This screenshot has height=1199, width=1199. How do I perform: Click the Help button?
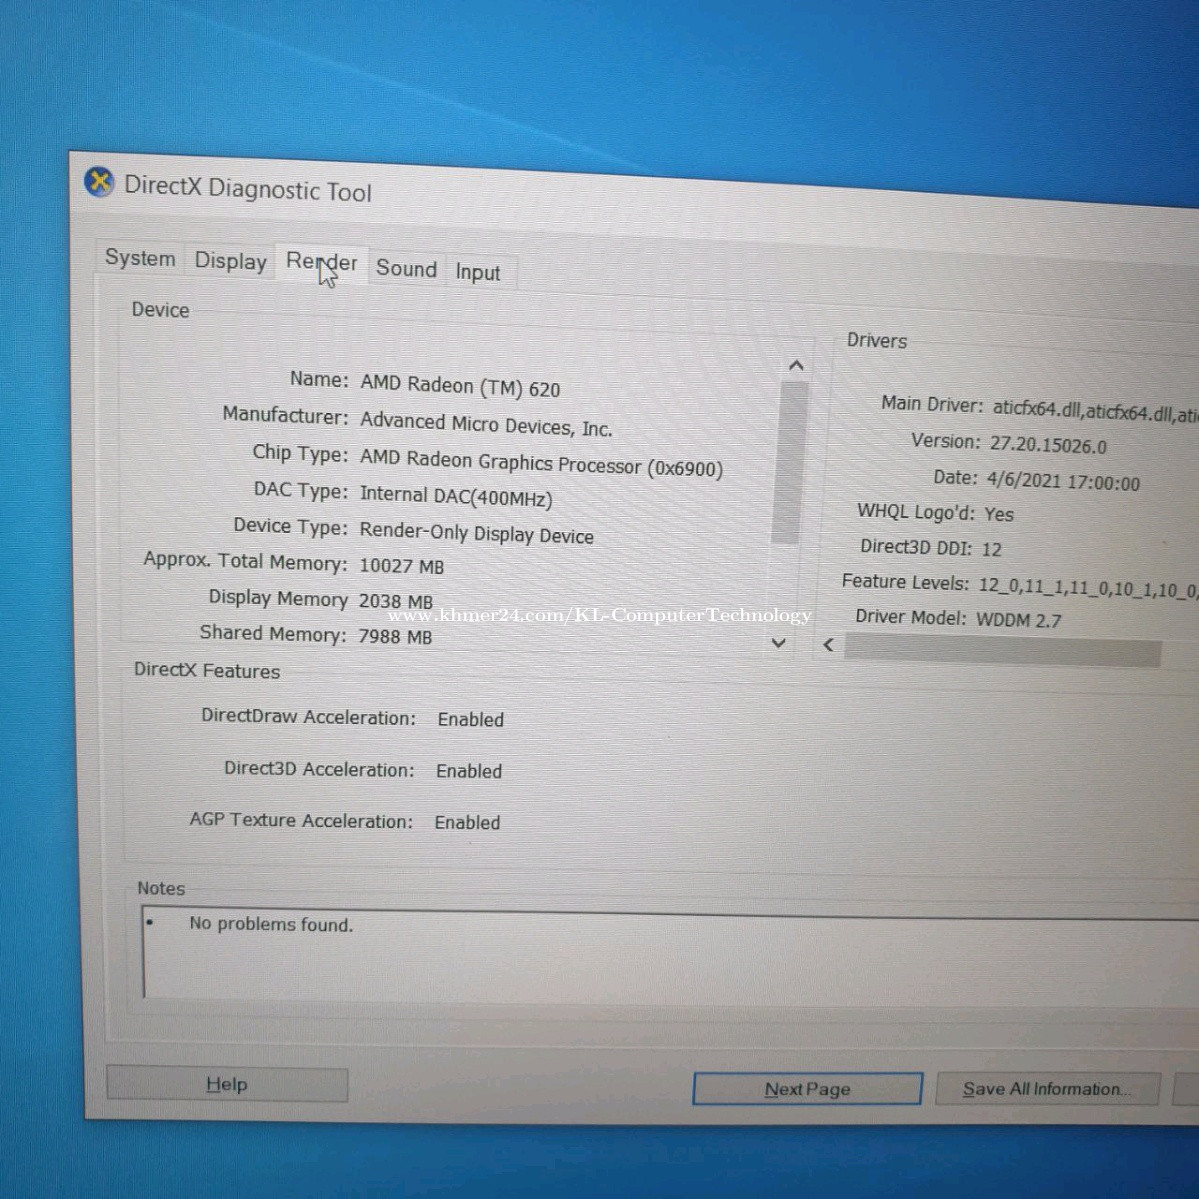point(227,1084)
